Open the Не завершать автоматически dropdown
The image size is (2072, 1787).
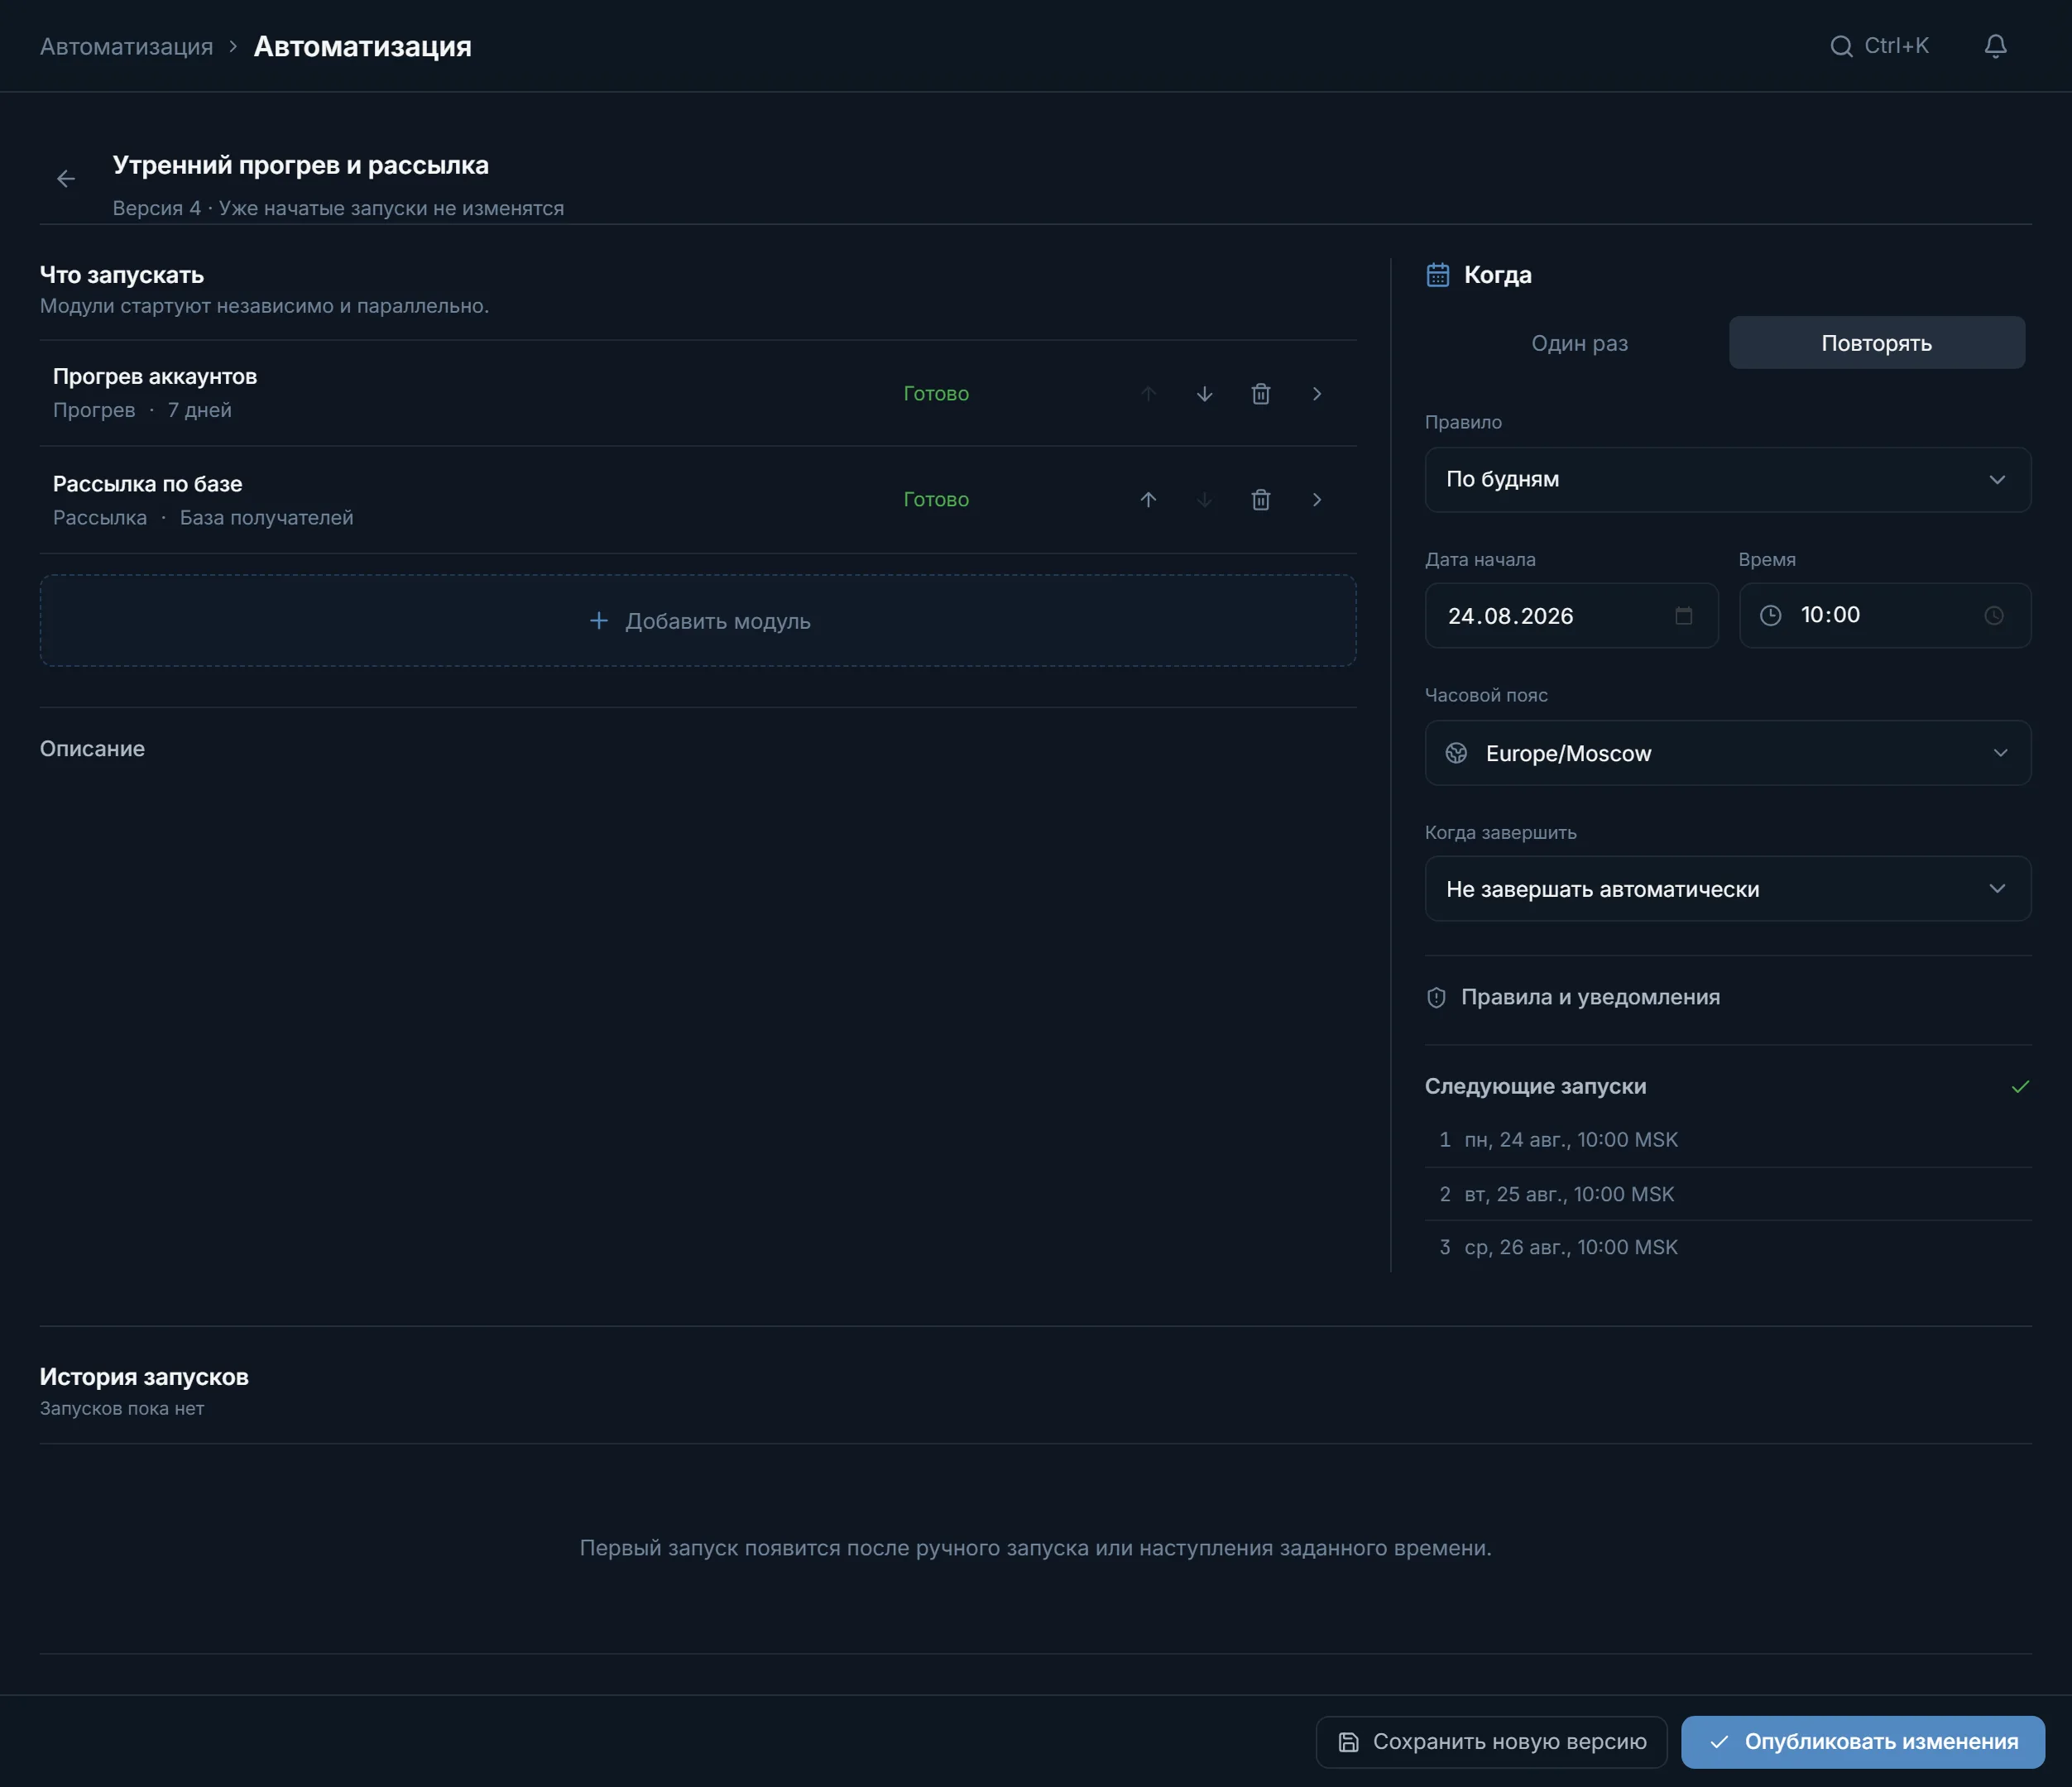coord(1727,889)
